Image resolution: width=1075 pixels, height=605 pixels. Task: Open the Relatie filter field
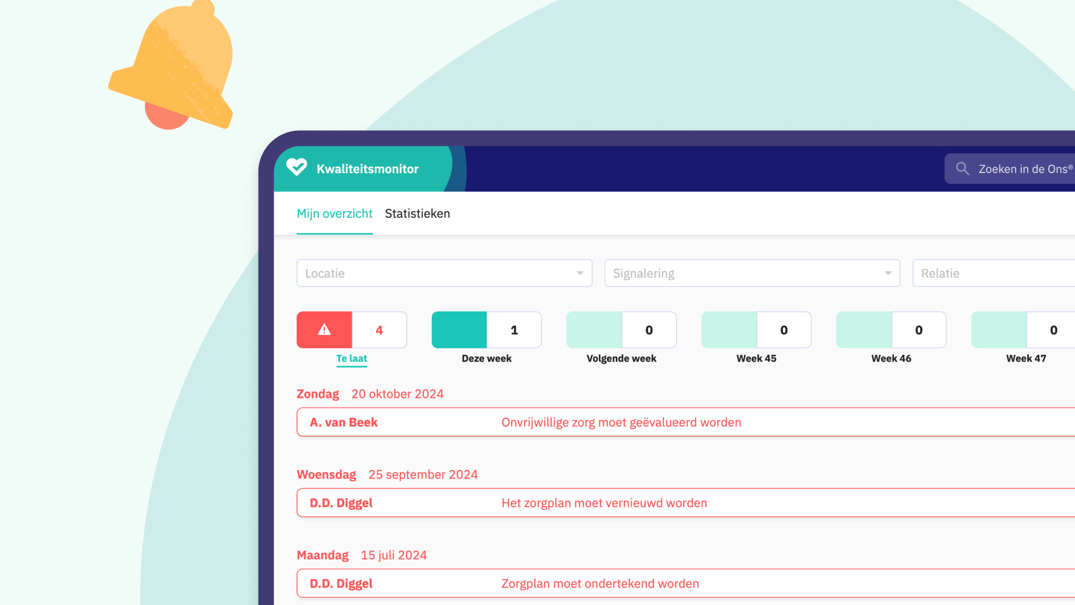992,273
